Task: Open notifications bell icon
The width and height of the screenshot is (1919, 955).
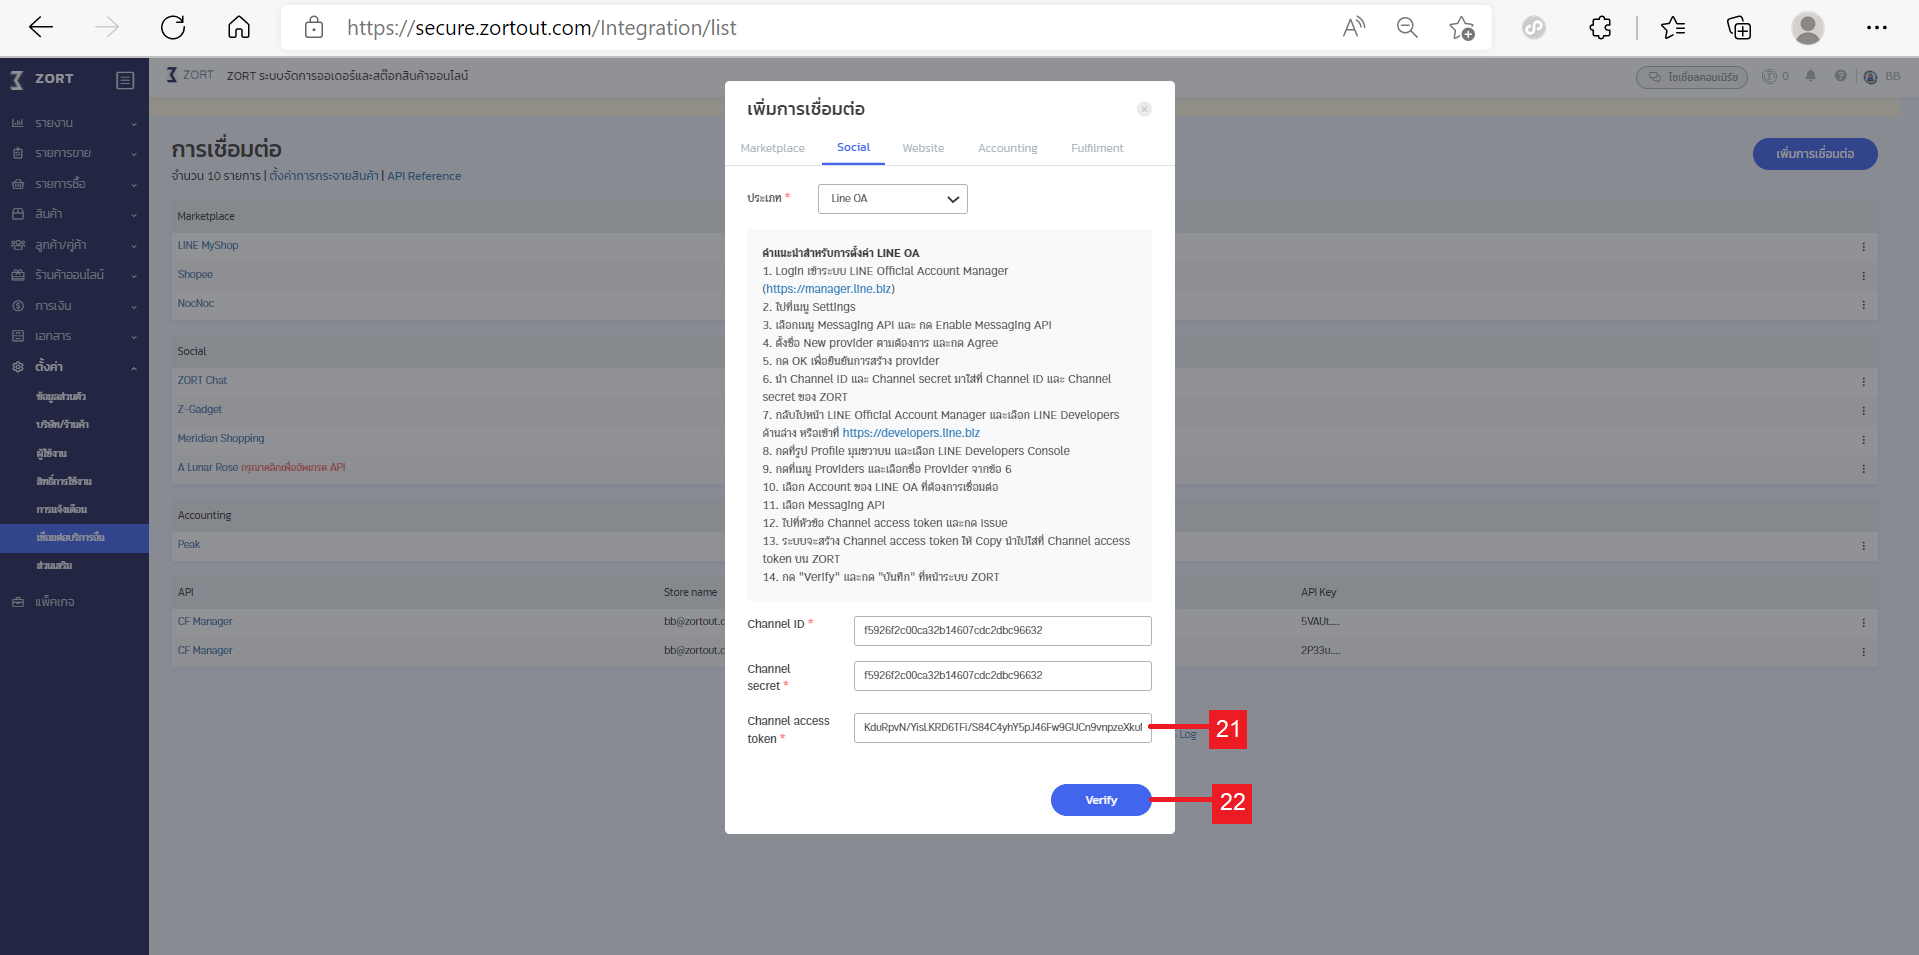Action: [1811, 76]
